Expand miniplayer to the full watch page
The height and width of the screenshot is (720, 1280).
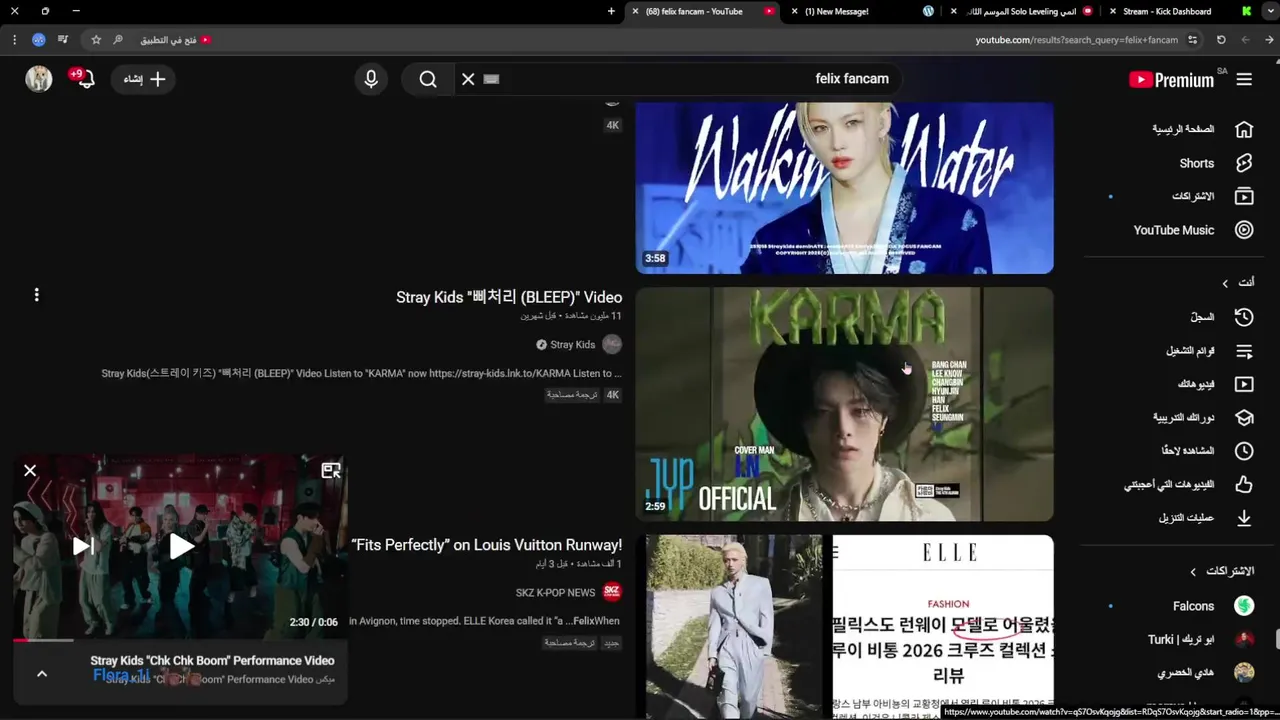[x=331, y=470]
